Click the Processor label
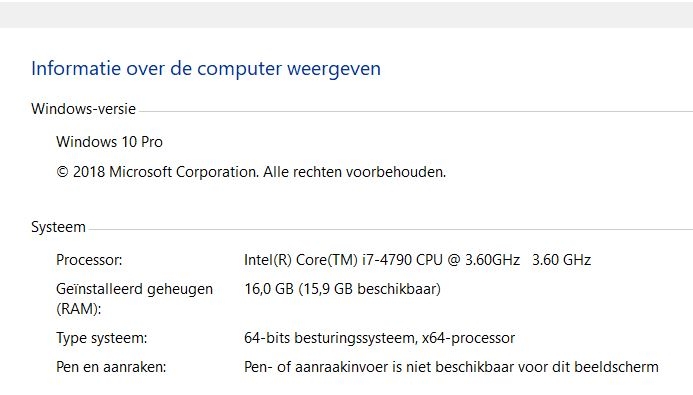 pos(89,260)
